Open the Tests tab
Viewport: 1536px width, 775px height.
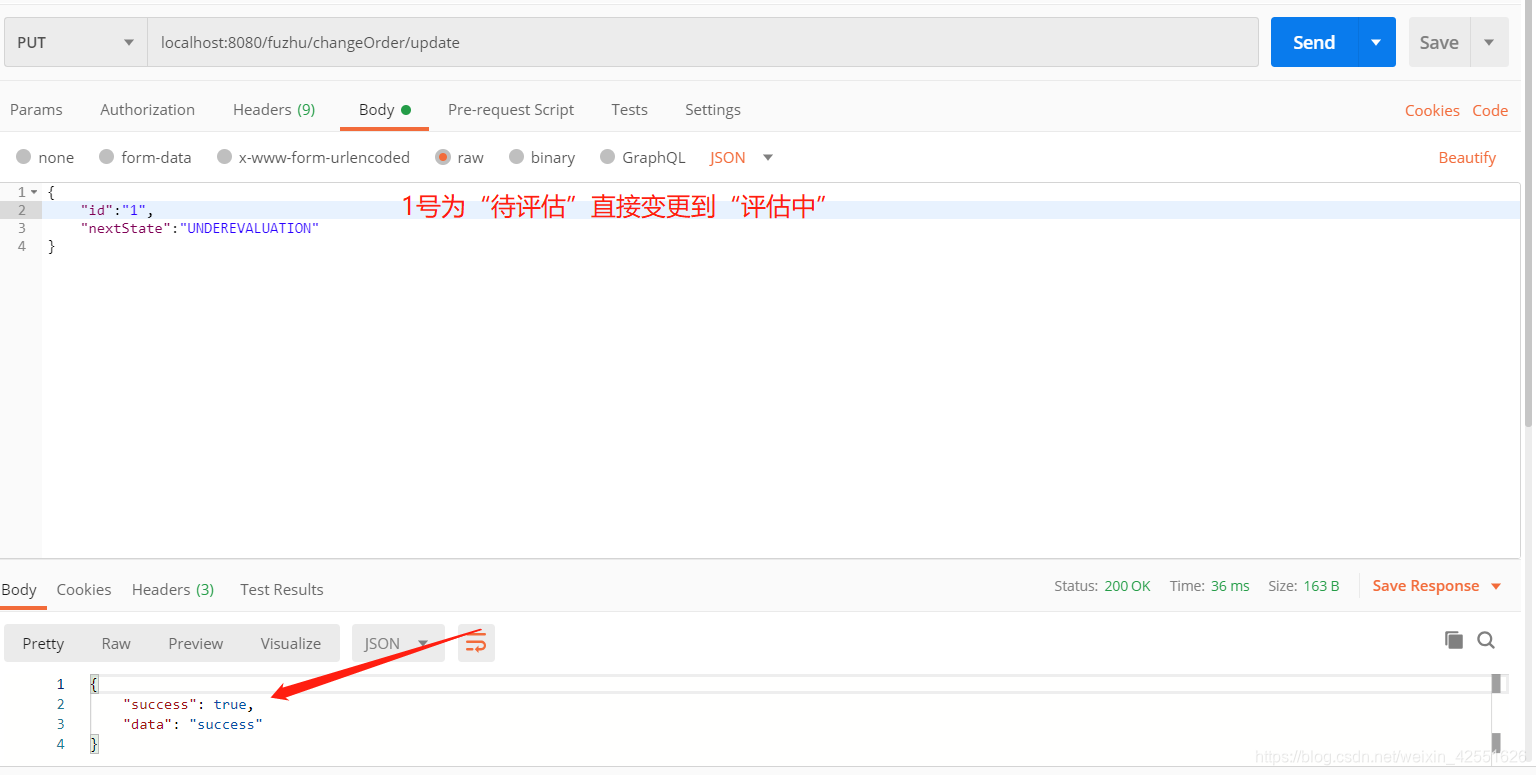(630, 109)
